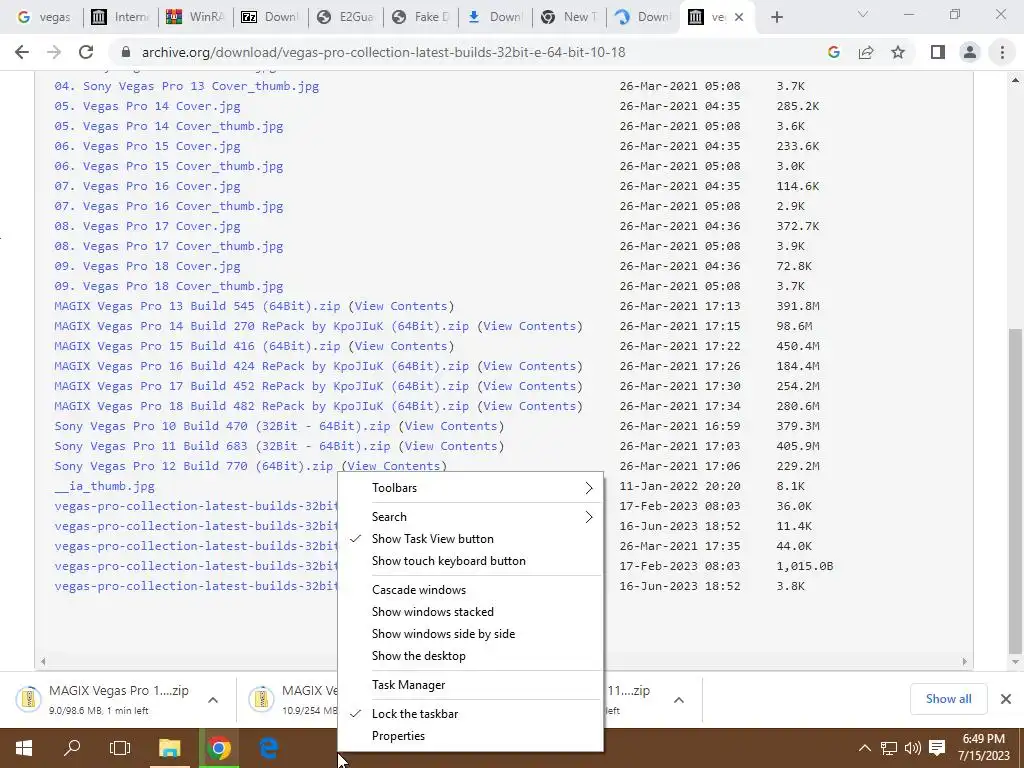The width and height of the screenshot is (1024, 768).
Task: Open taskbar Properties
Action: [470, 736]
